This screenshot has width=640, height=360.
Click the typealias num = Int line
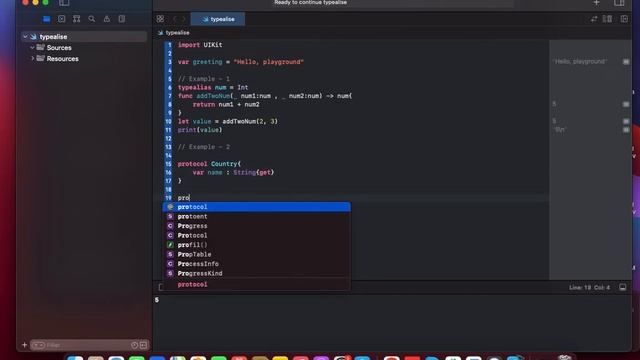point(213,87)
